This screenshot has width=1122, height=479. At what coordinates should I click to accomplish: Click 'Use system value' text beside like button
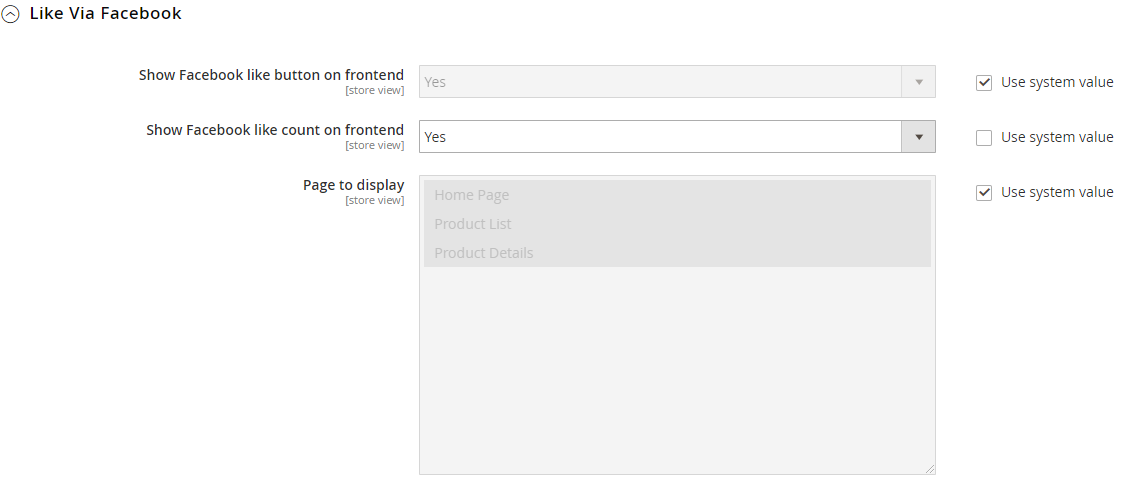pos(1057,82)
